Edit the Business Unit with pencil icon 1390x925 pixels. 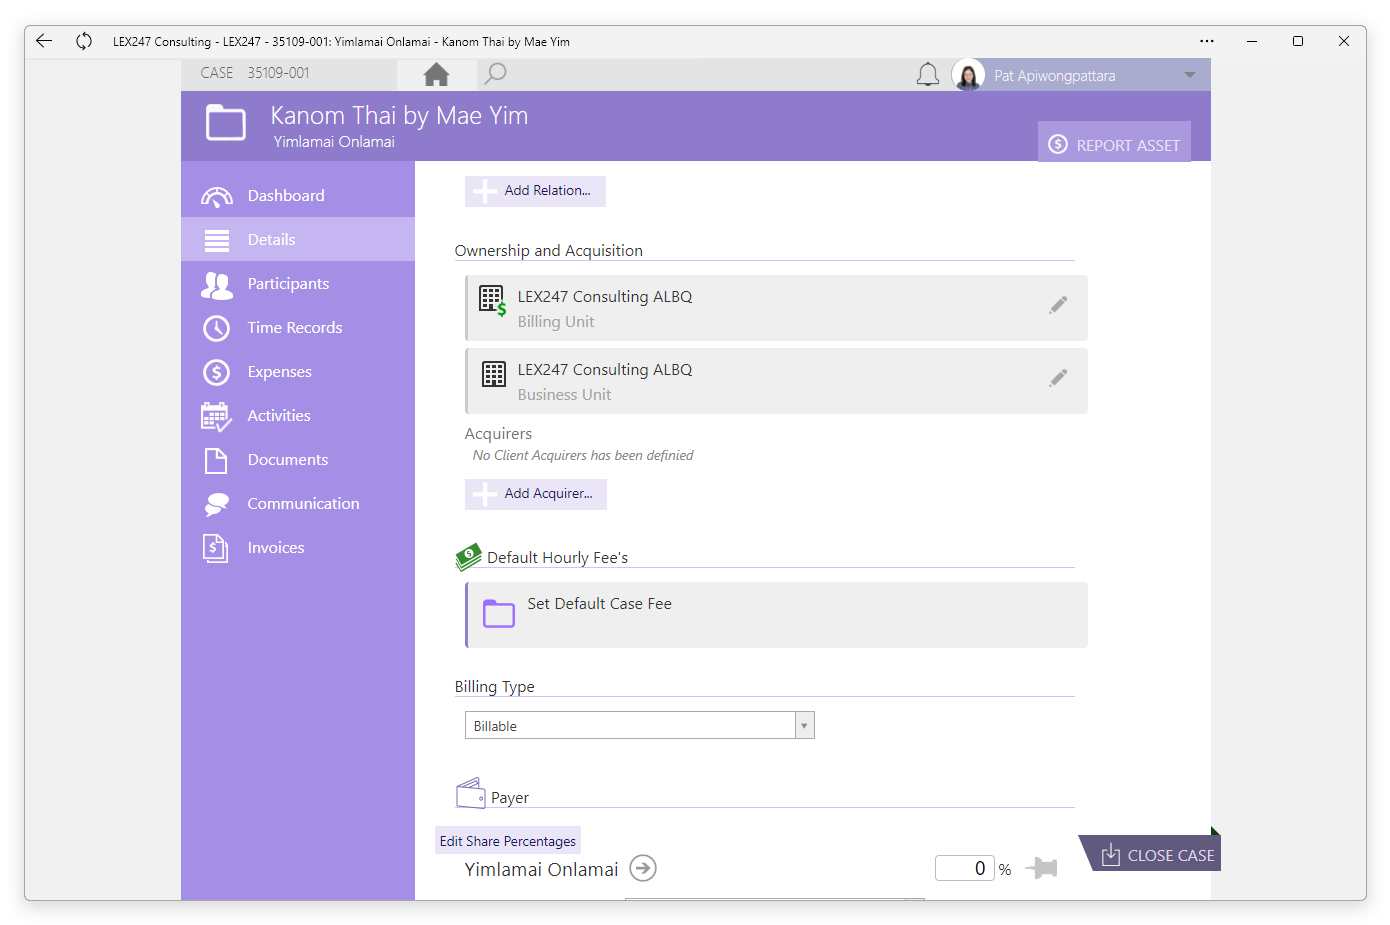(x=1058, y=378)
